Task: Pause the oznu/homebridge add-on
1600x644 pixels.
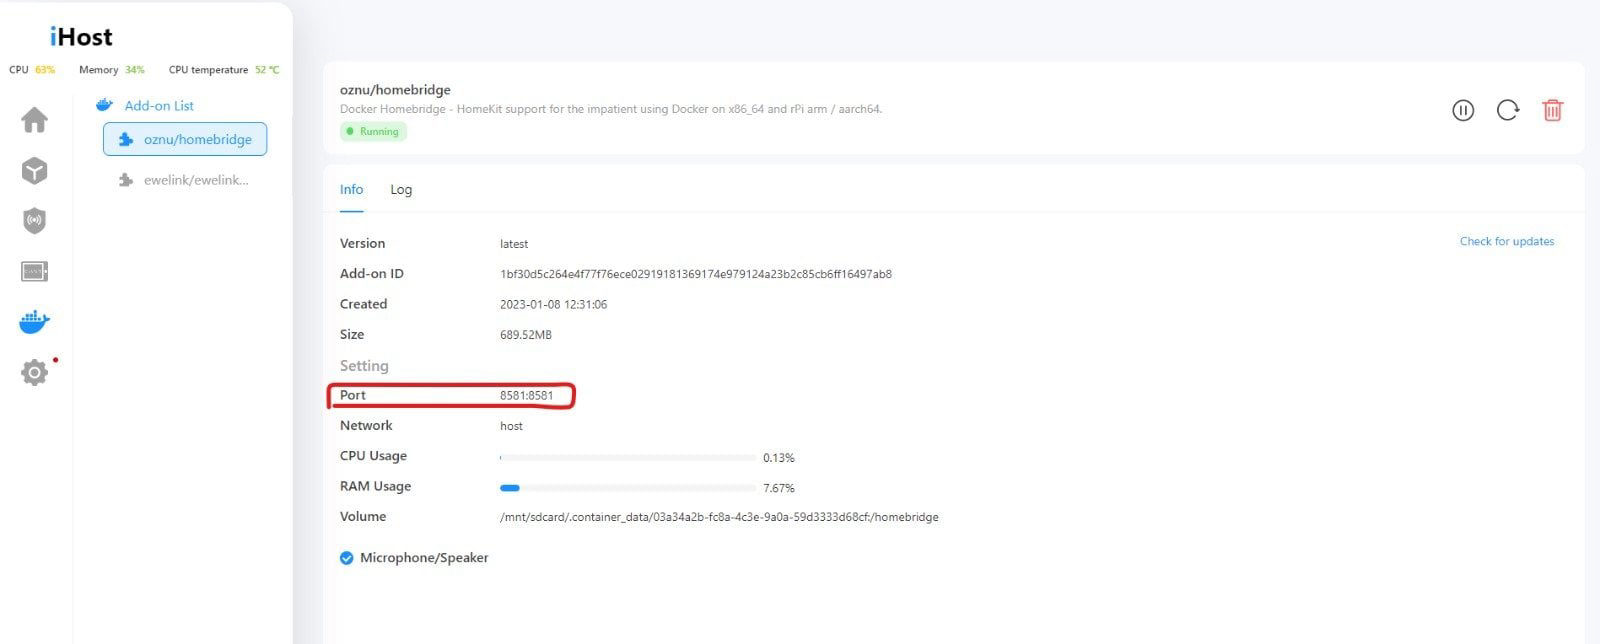Action: coord(1463,110)
